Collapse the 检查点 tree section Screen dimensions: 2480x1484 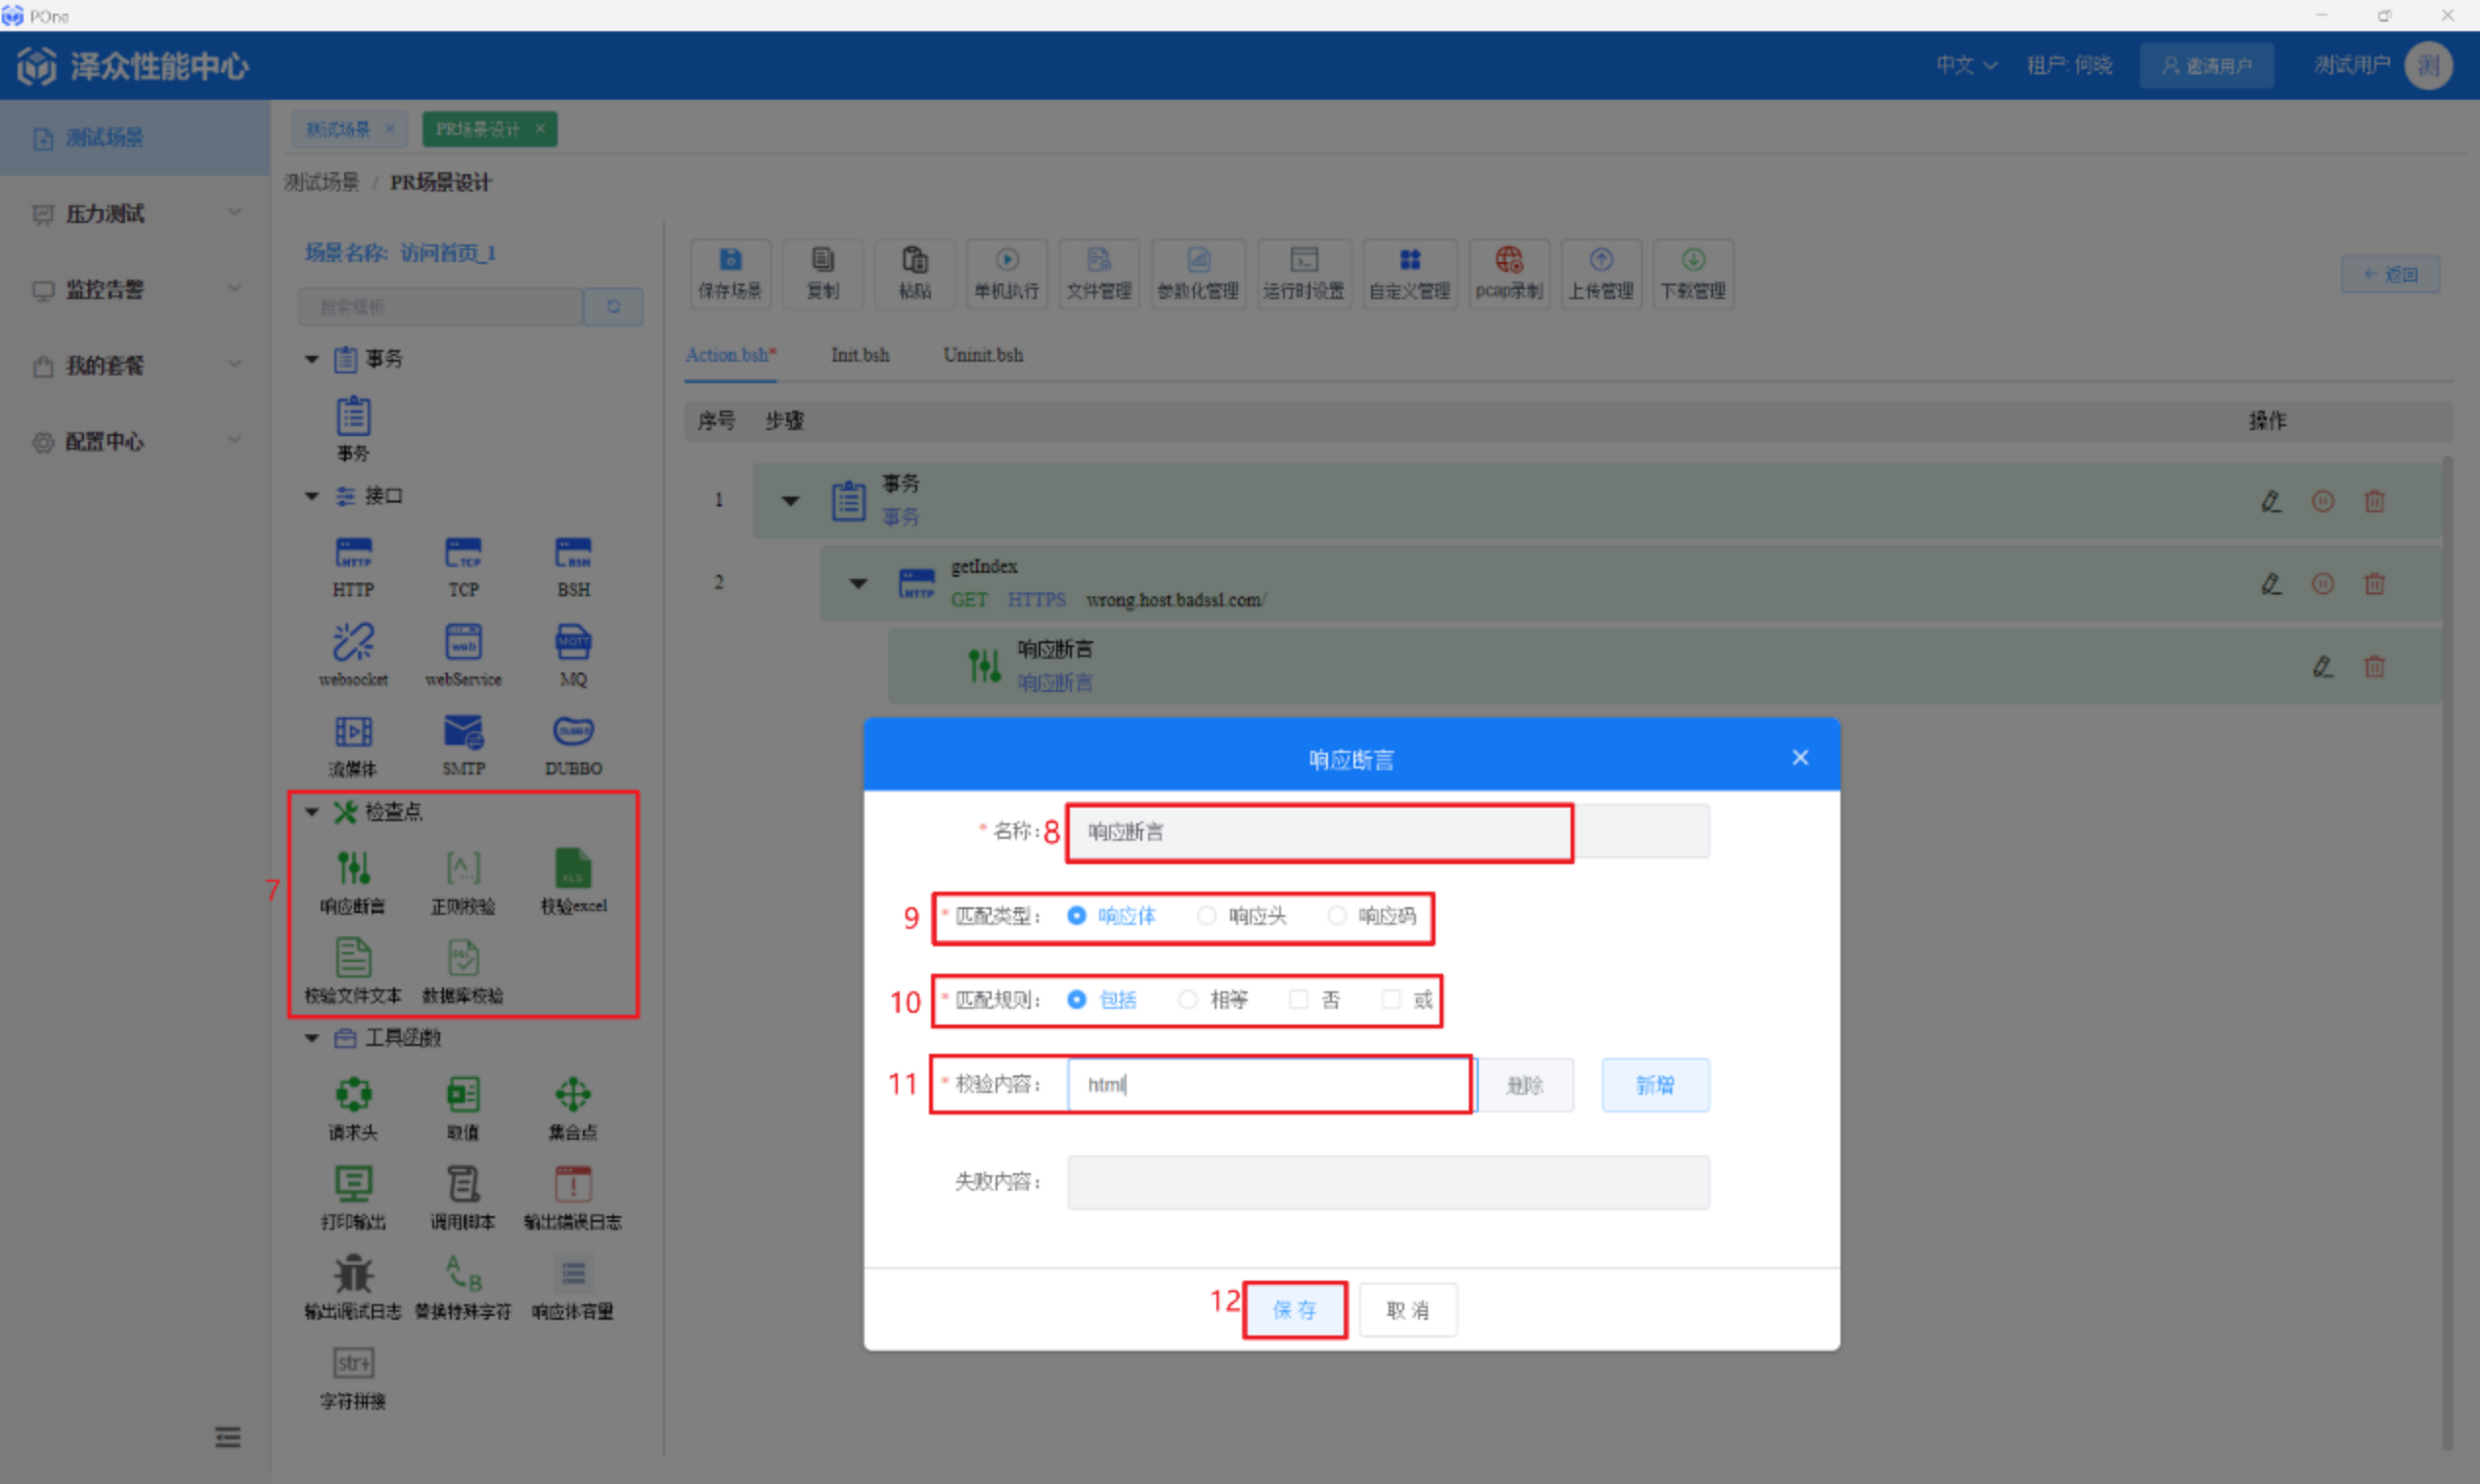(x=311, y=811)
